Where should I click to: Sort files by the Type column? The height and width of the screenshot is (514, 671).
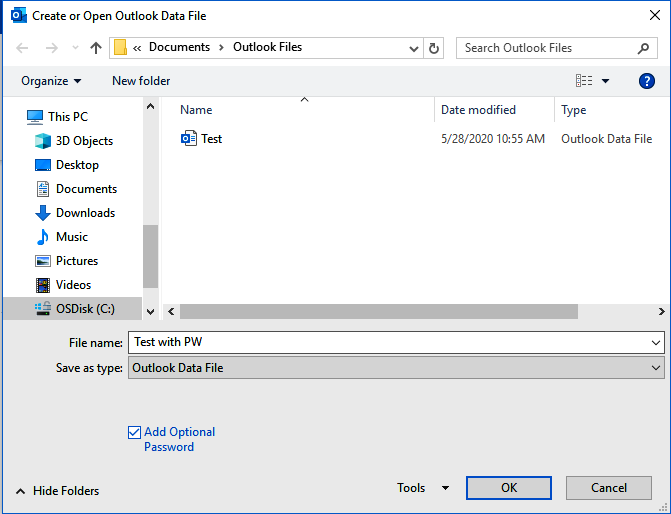click(573, 110)
